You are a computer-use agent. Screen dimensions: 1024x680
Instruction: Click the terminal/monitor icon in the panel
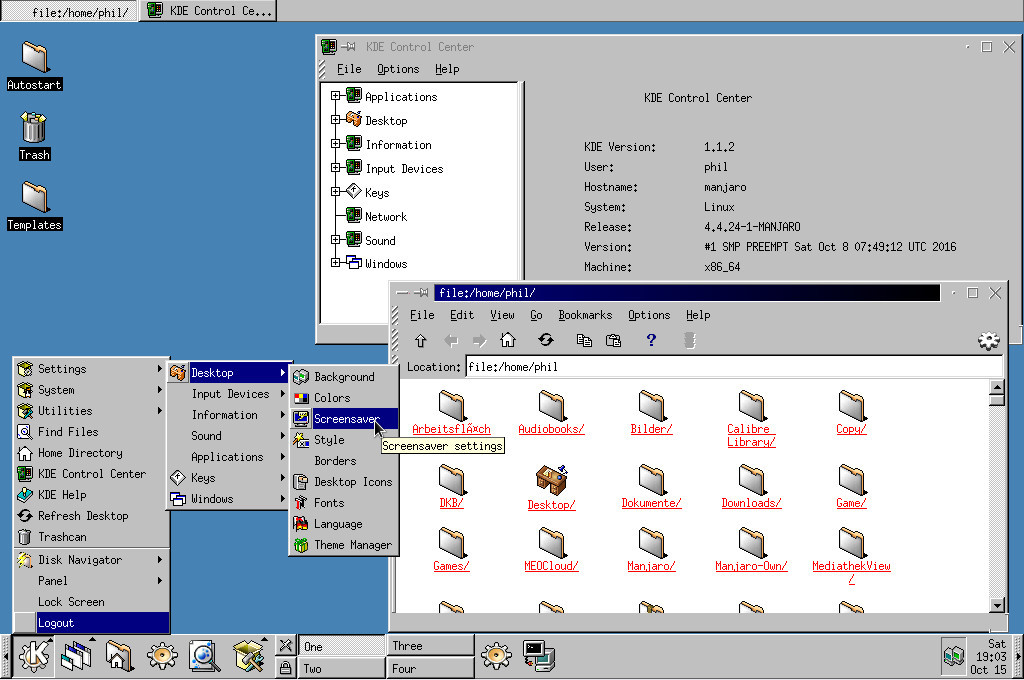[x=539, y=656]
